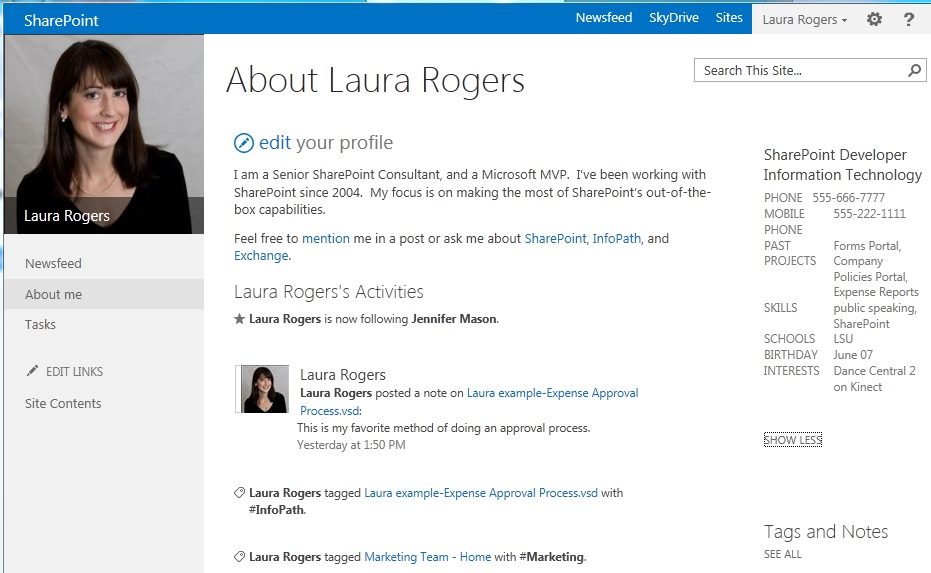Image resolution: width=931 pixels, height=573 pixels.
Task: Select Tasks in the left sidebar
Action: [41, 324]
